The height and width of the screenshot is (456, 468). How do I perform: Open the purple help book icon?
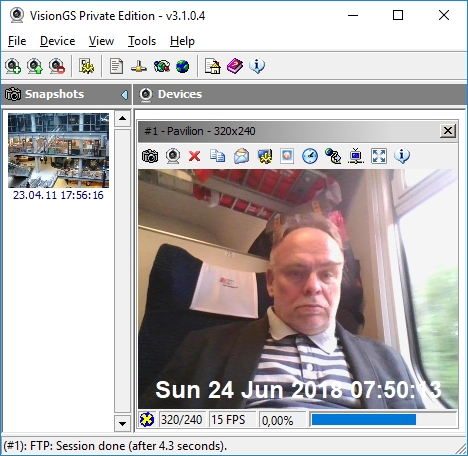235,66
